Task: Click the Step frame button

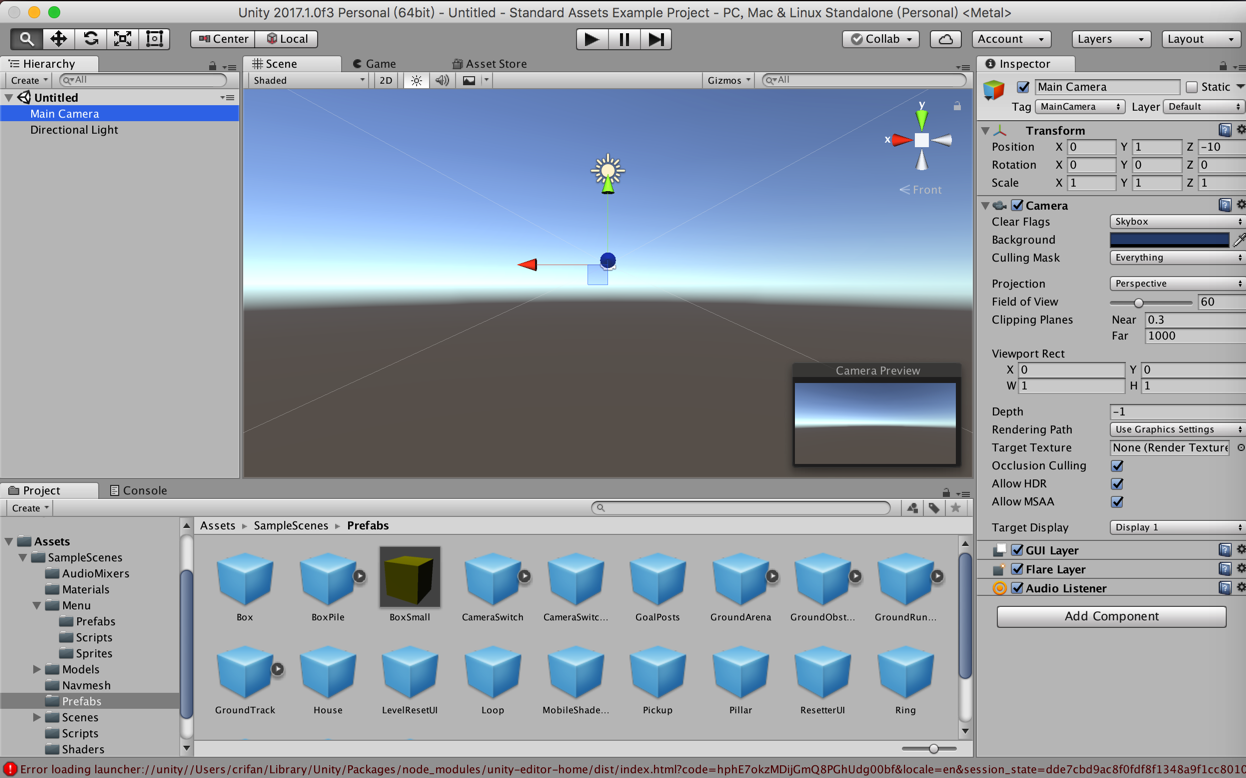Action: point(656,39)
